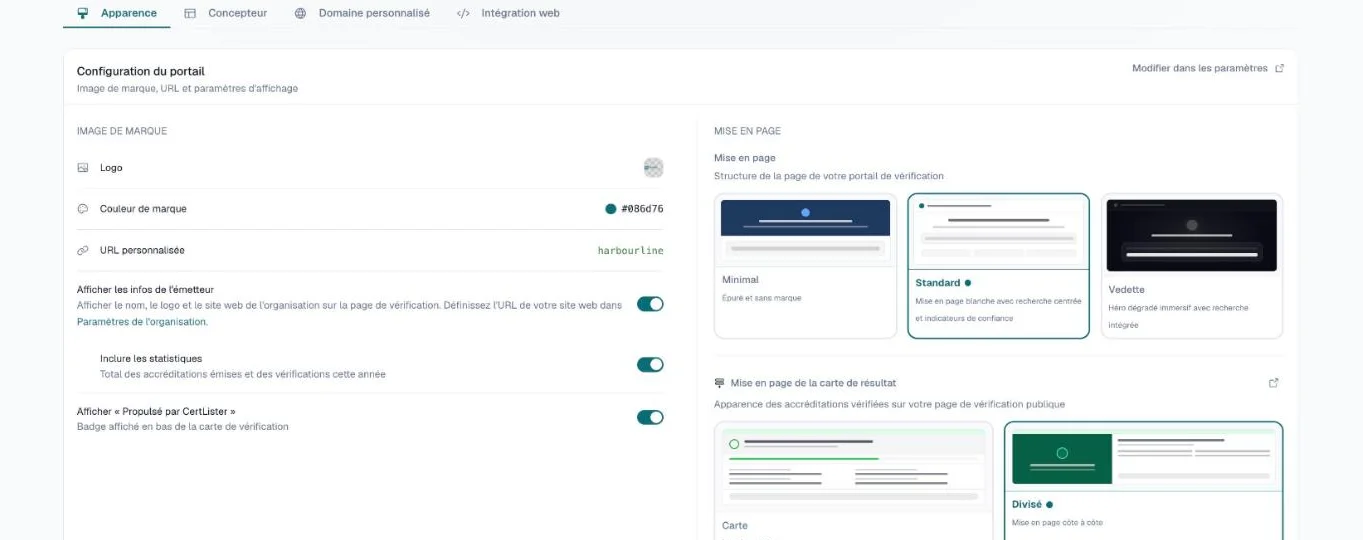
Task: Toggle Afficher Propulsé par CertLister switch
Action: 650,417
